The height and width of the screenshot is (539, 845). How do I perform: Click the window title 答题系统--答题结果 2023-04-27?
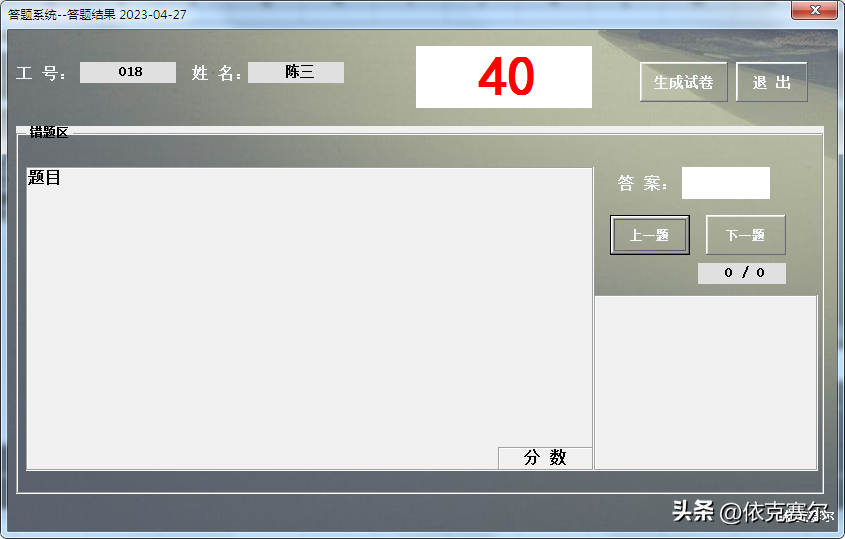coord(97,15)
